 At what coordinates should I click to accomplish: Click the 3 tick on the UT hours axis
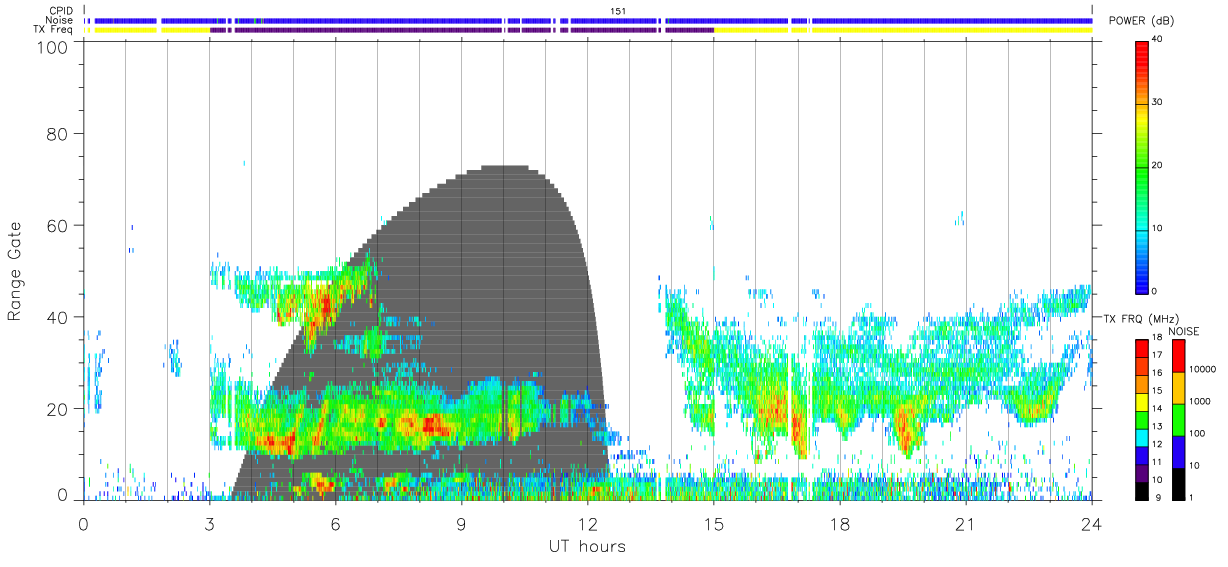pos(210,524)
